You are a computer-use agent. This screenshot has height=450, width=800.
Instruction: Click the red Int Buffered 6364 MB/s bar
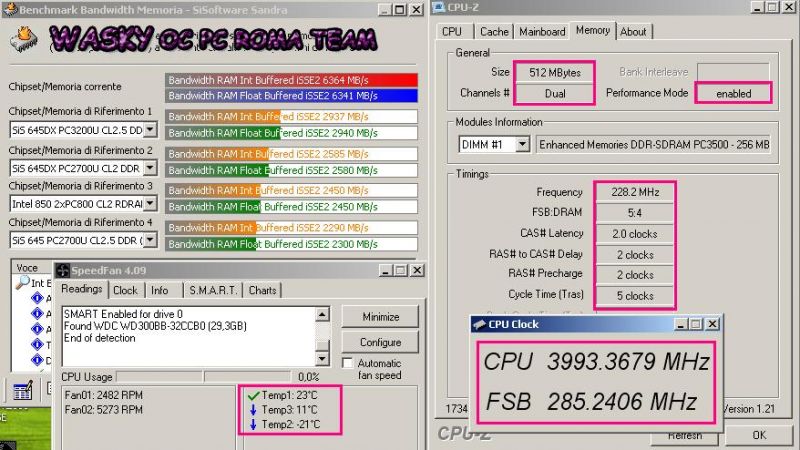[x=291, y=80]
